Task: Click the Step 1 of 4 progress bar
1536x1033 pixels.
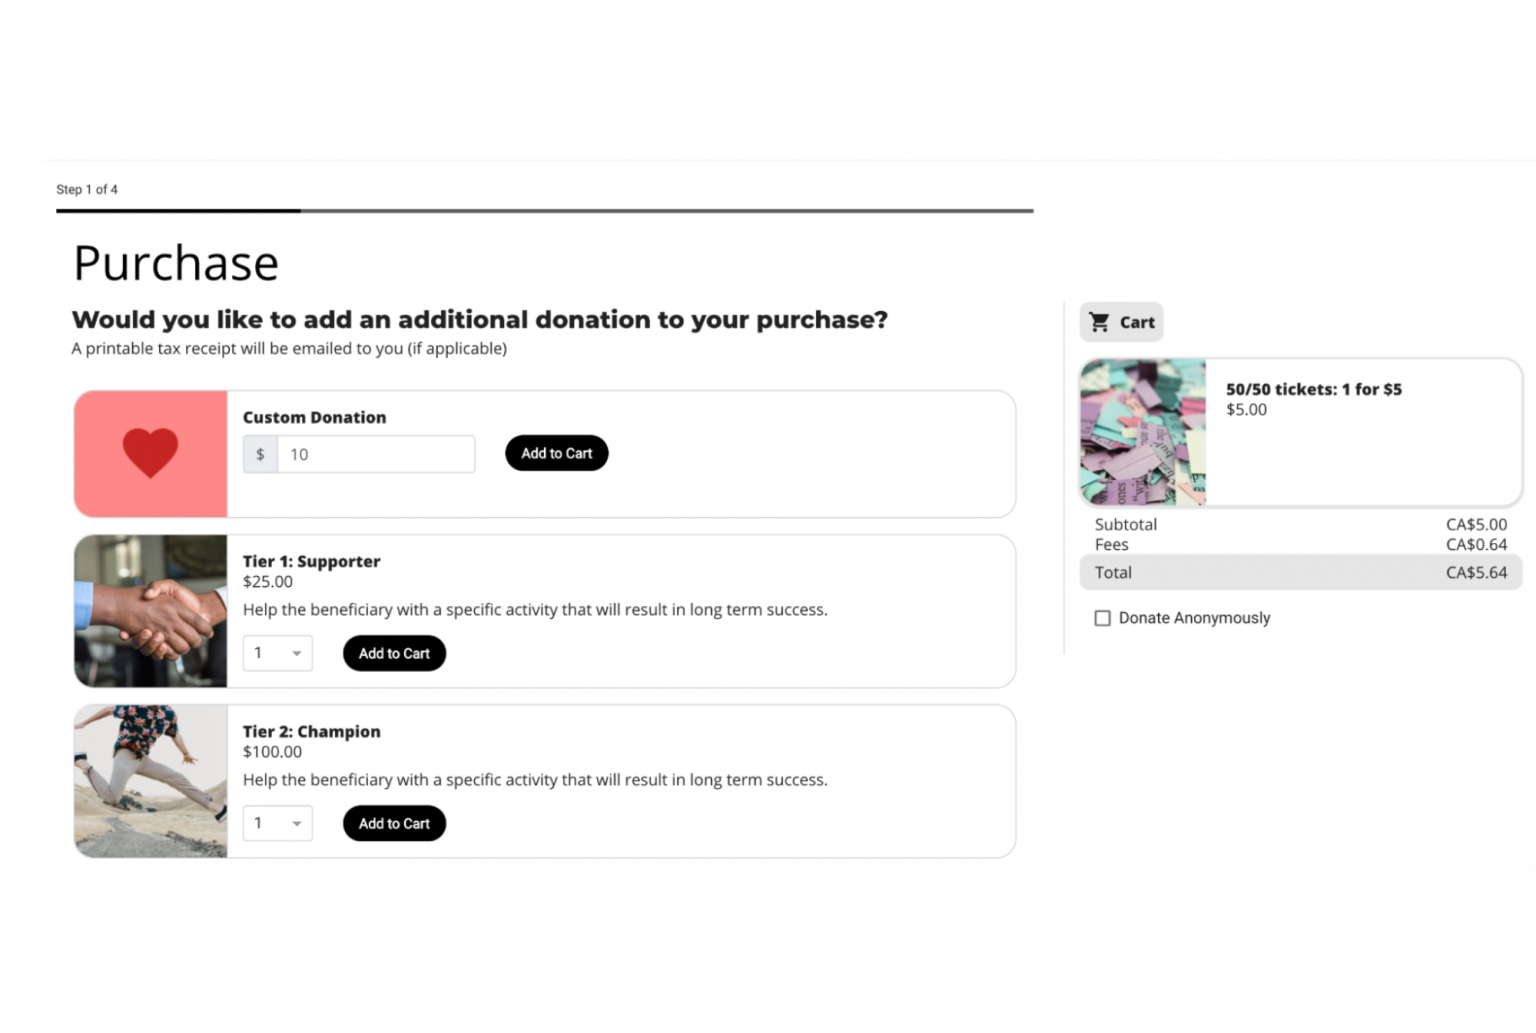Action: pos(544,211)
